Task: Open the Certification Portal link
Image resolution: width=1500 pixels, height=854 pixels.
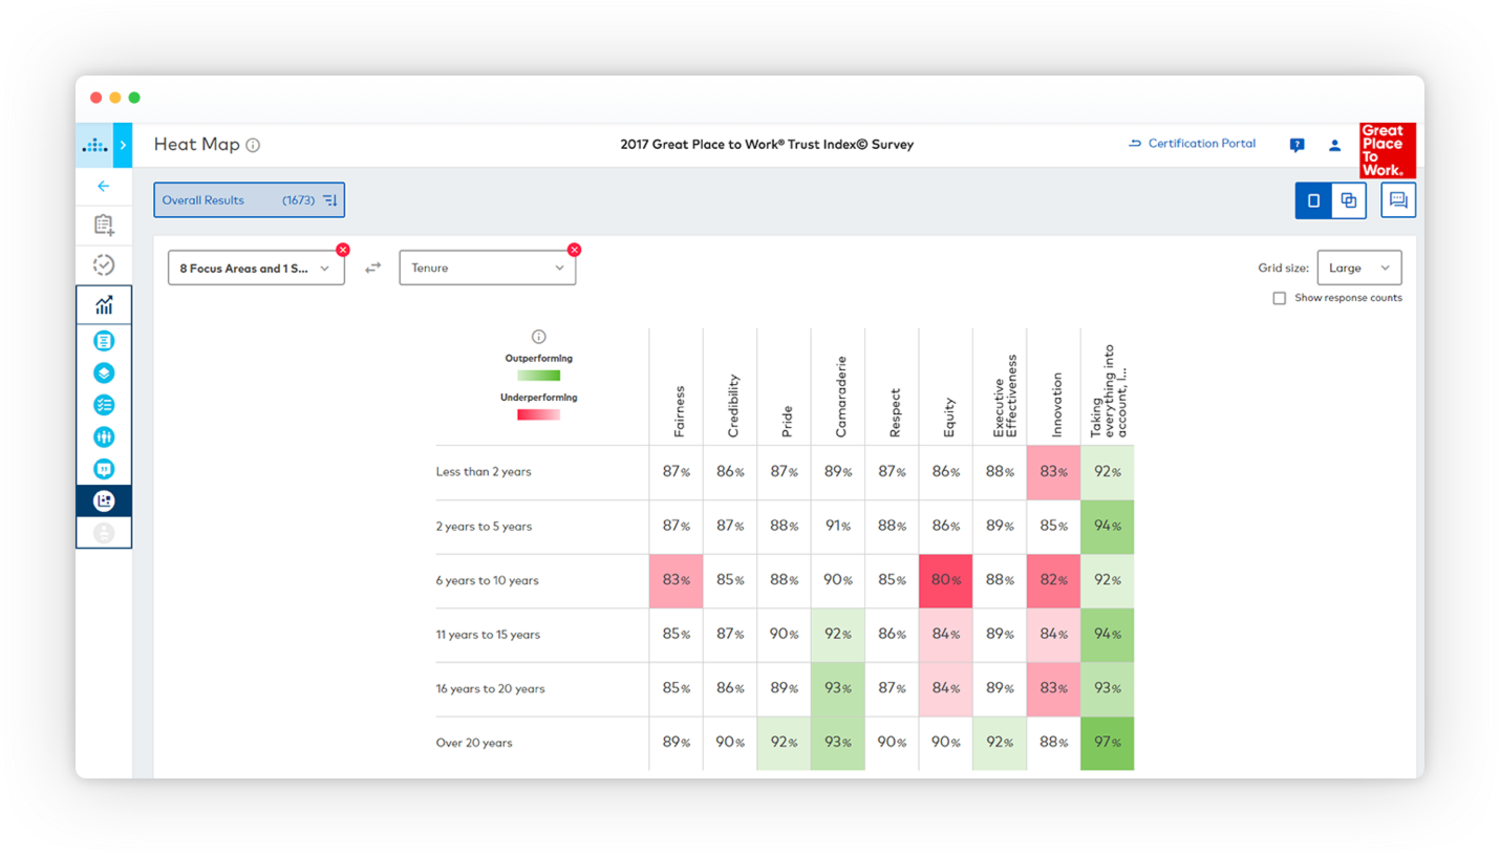Action: 1192,144
